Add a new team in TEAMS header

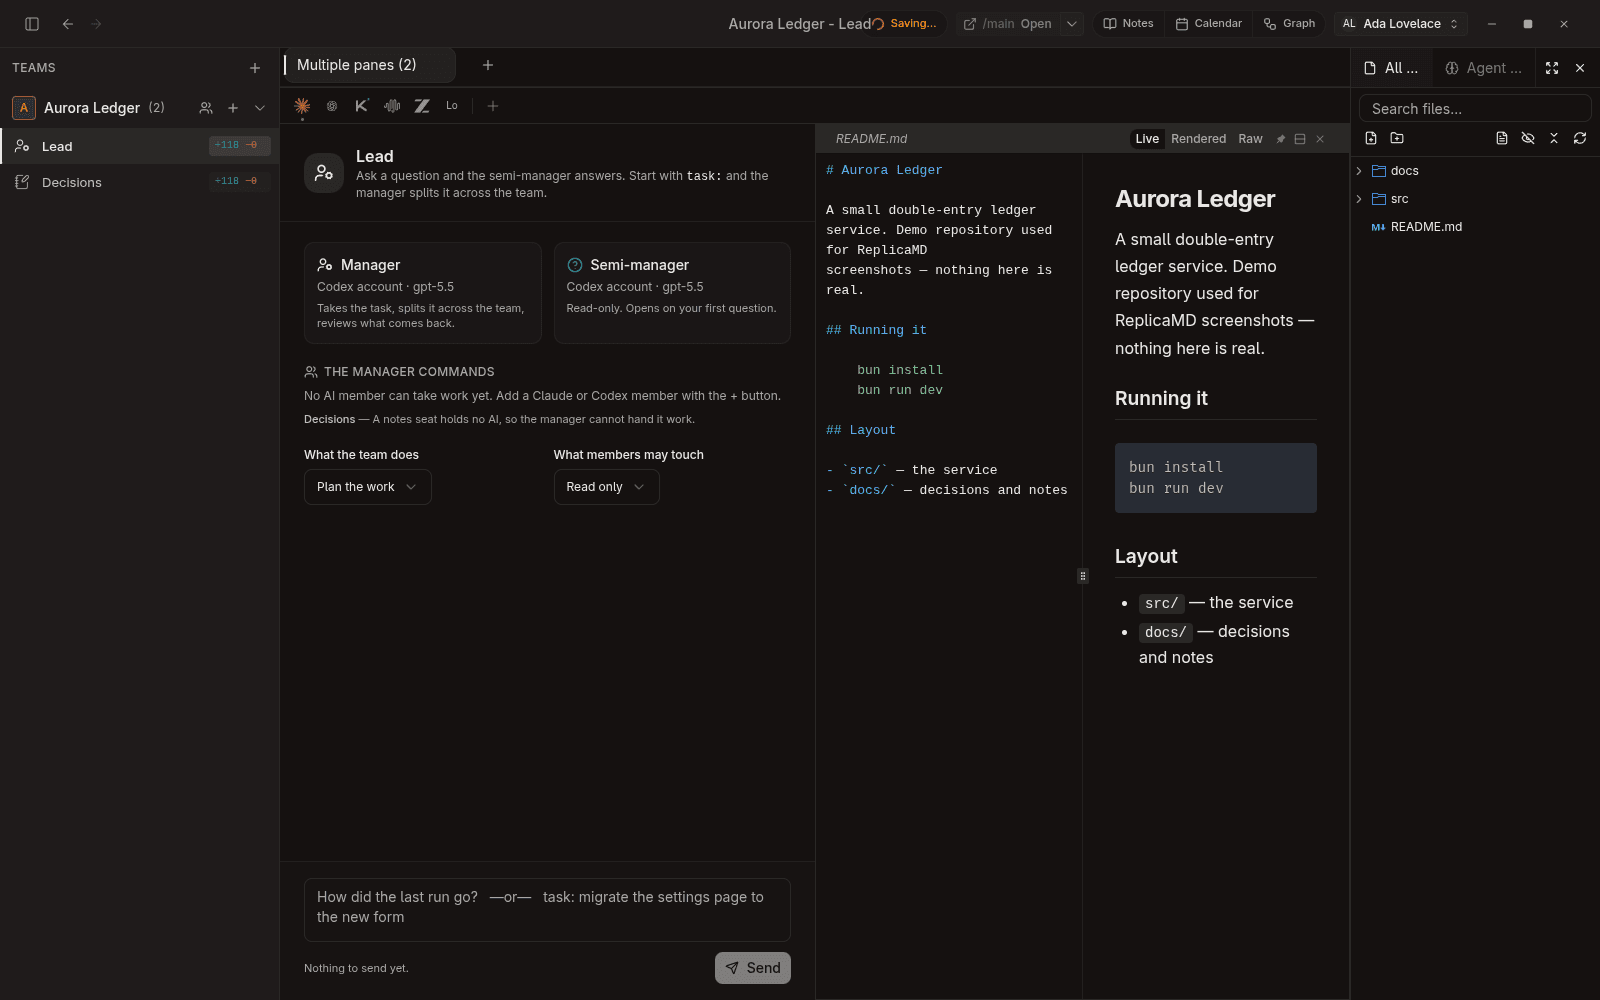coord(255,68)
